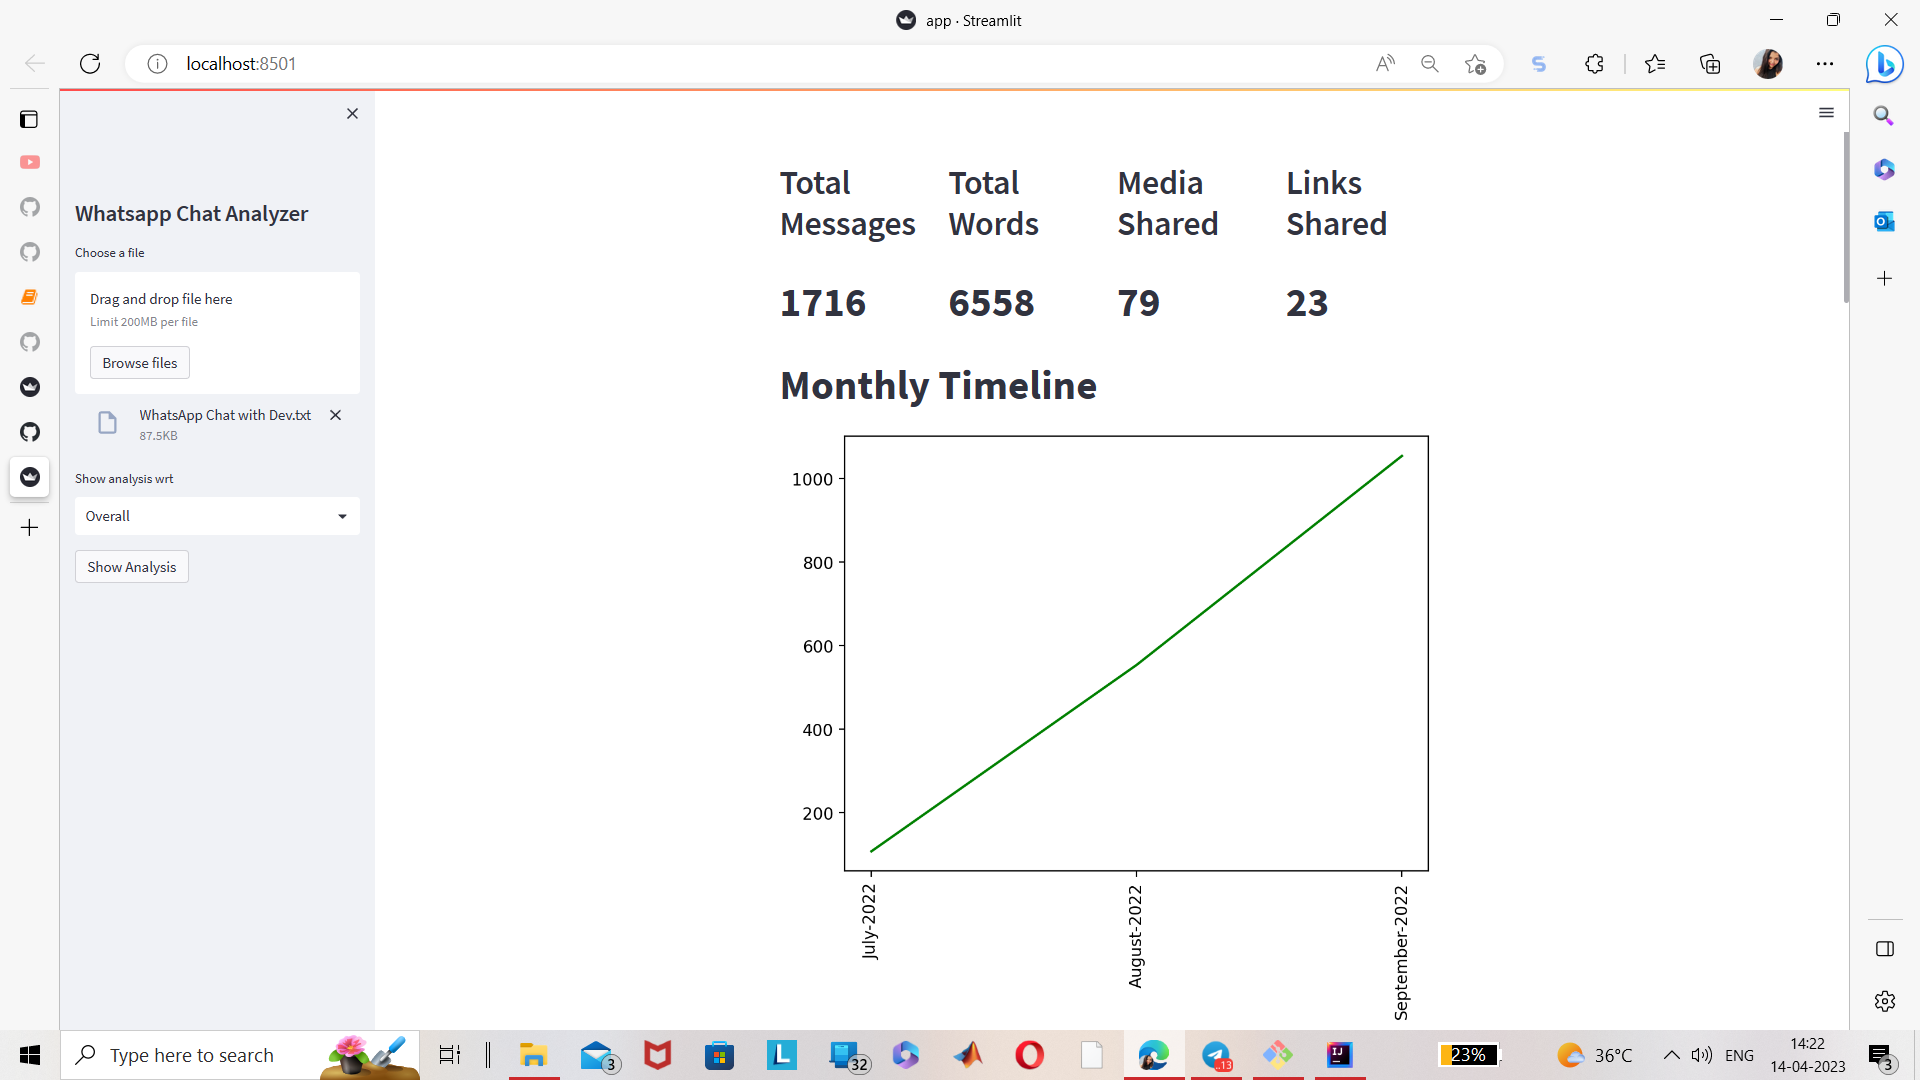View site information icon in address bar
1920x1080 pixels.
point(157,64)
